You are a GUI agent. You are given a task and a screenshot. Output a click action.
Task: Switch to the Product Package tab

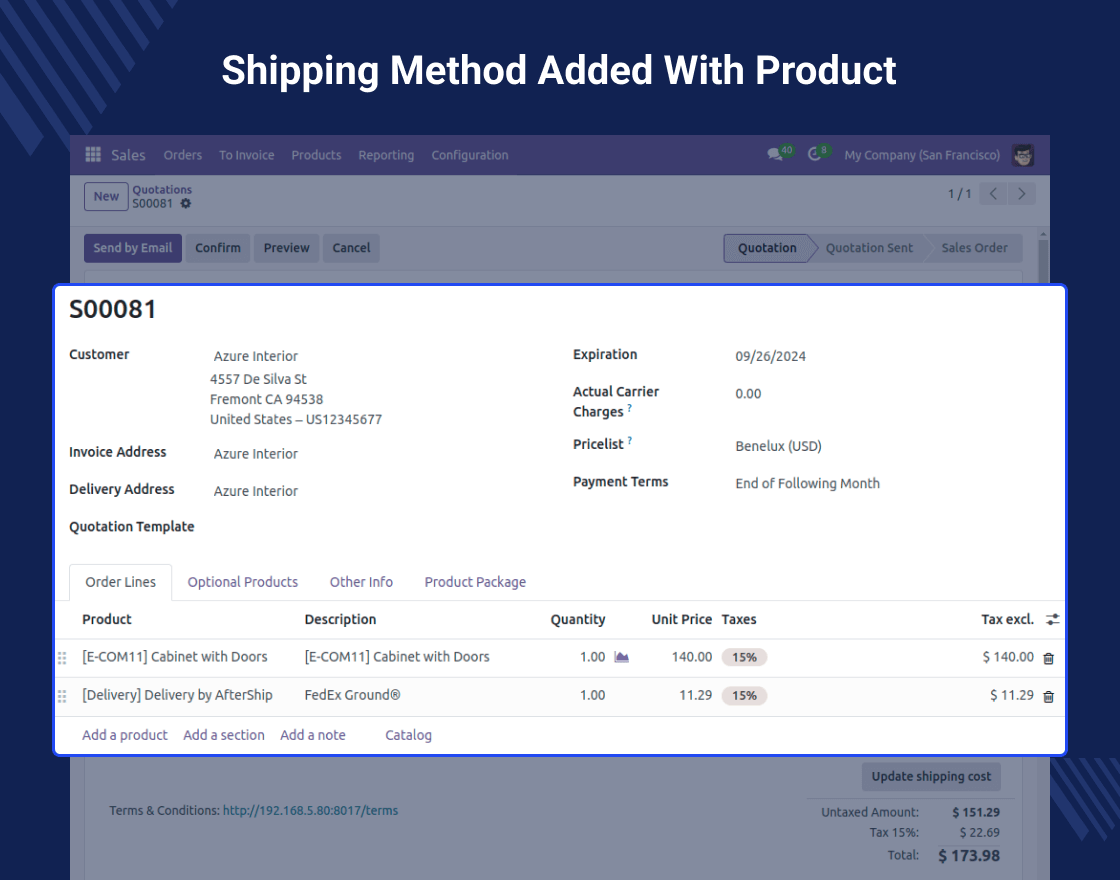[475, 582]
